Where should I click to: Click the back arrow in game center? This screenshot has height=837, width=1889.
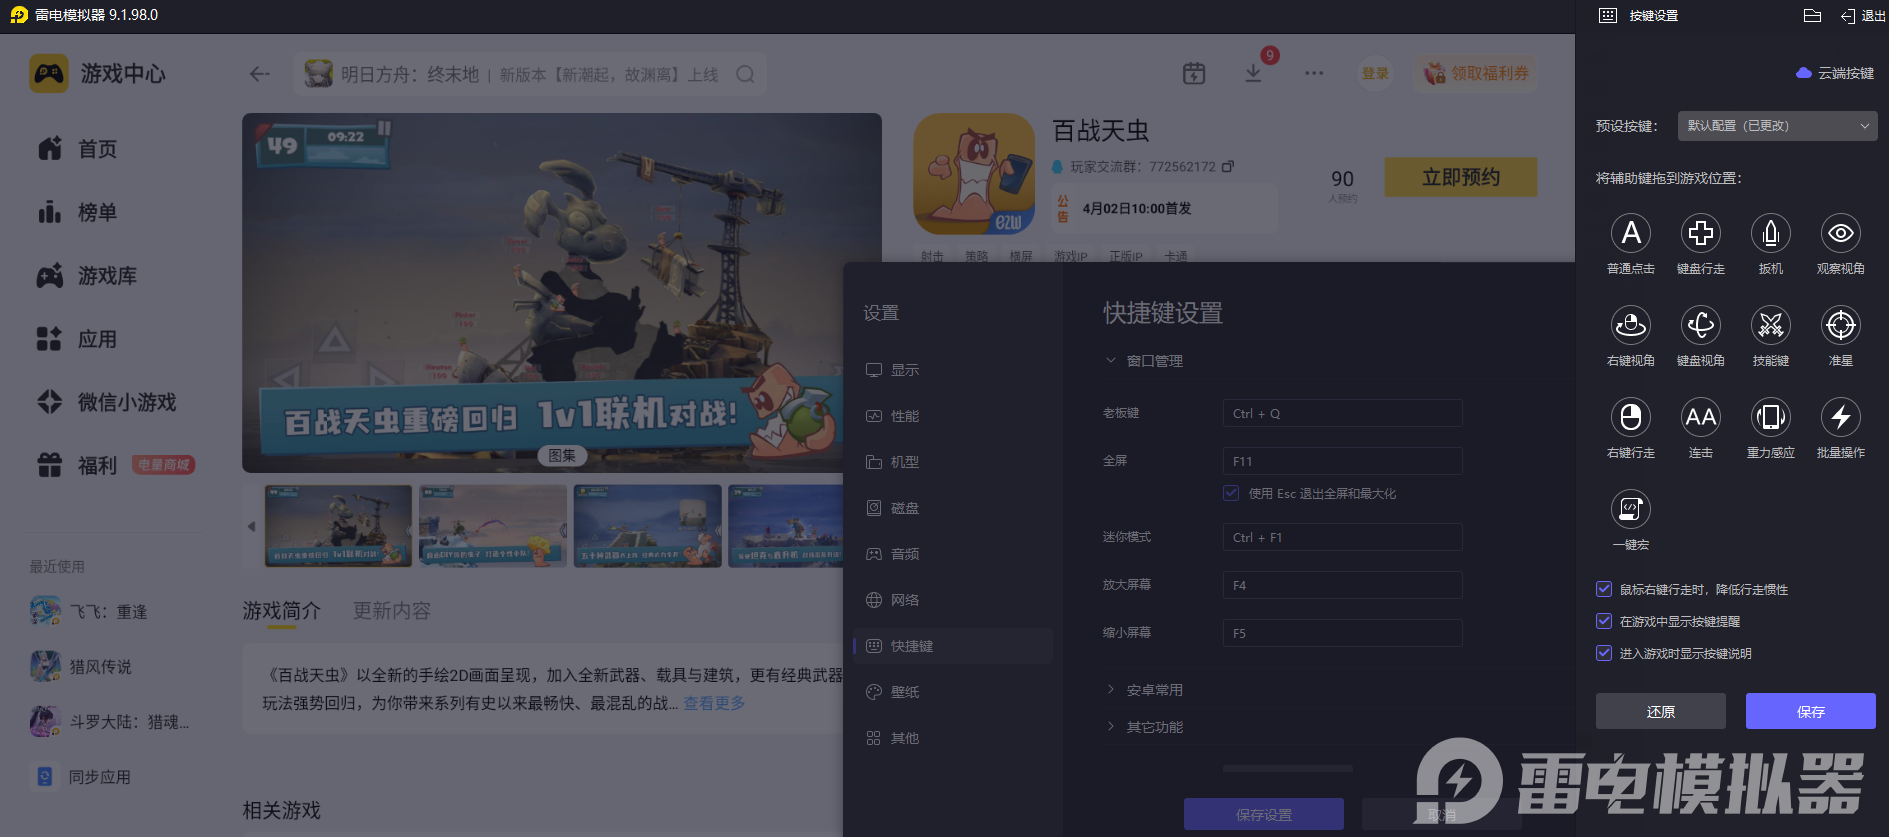pyautogui.click(x=260, y=74)
